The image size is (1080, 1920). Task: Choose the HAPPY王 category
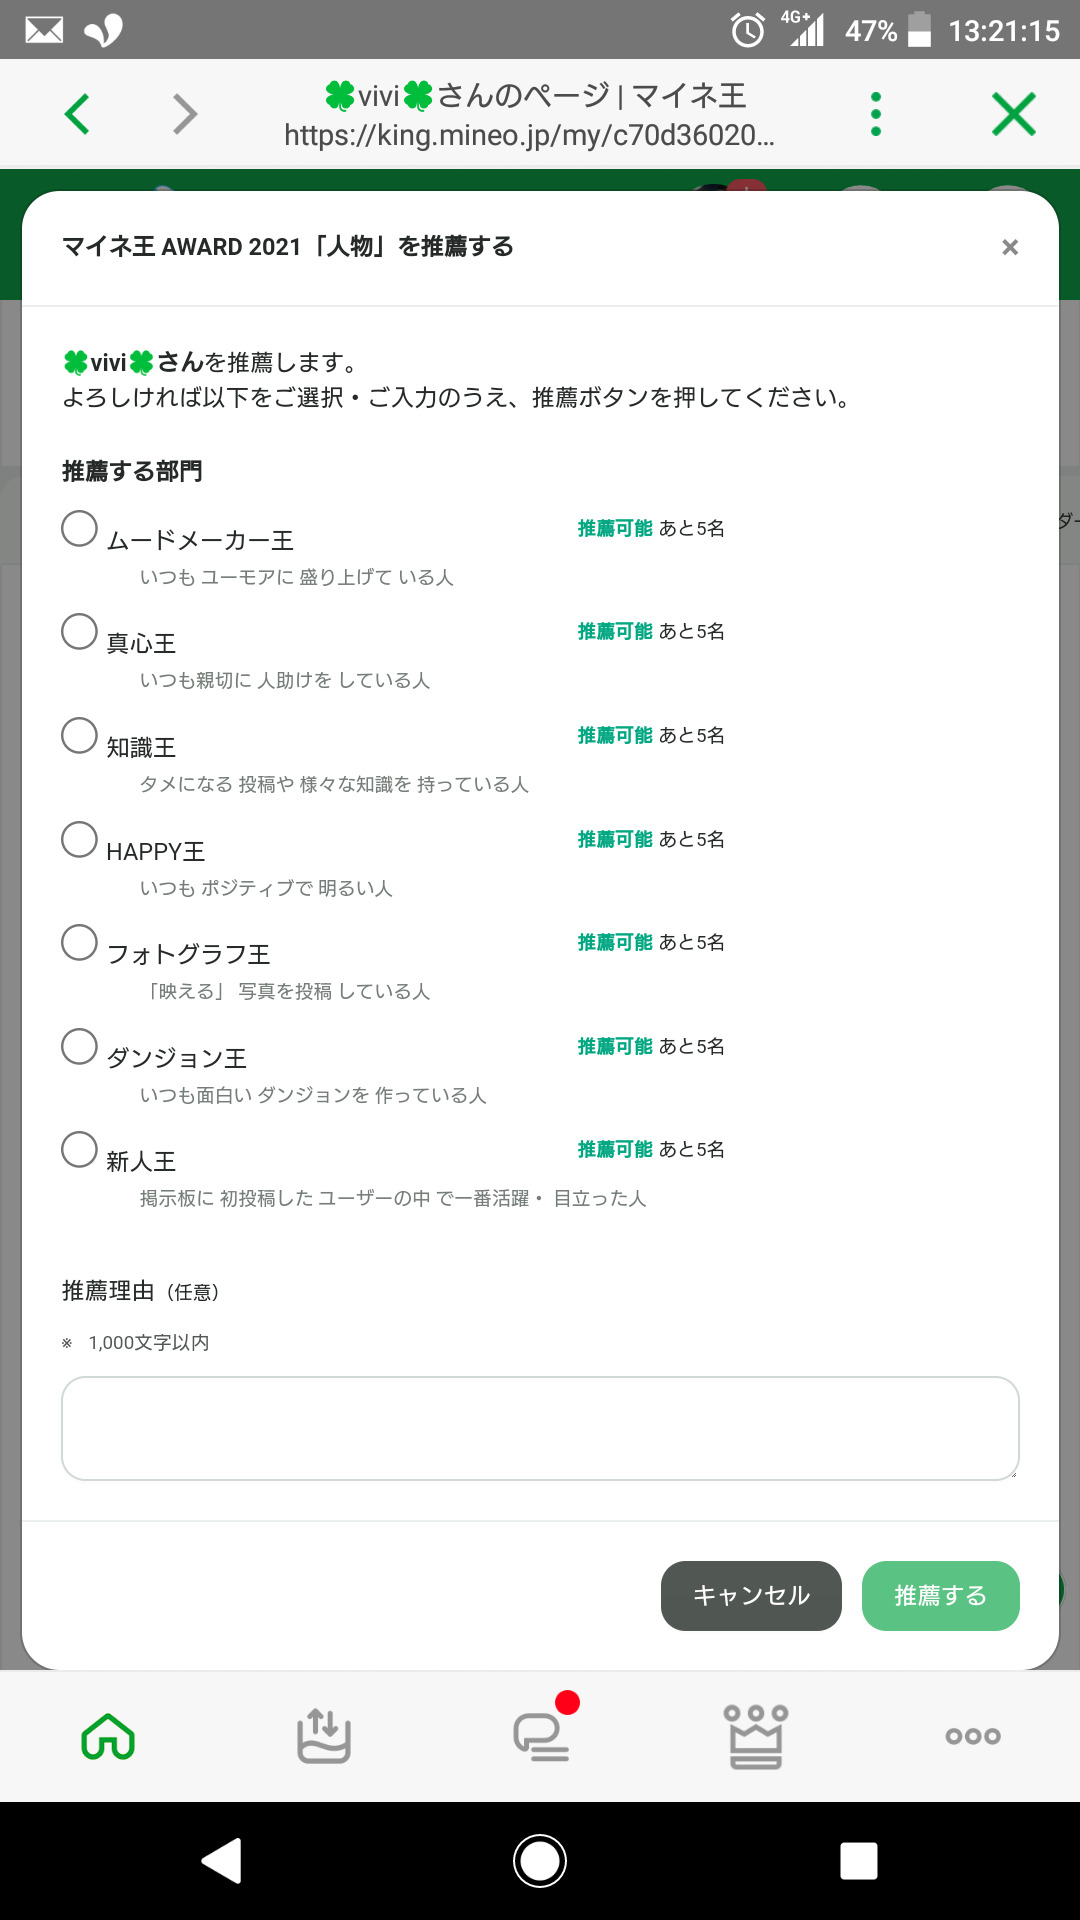point(80,840)
